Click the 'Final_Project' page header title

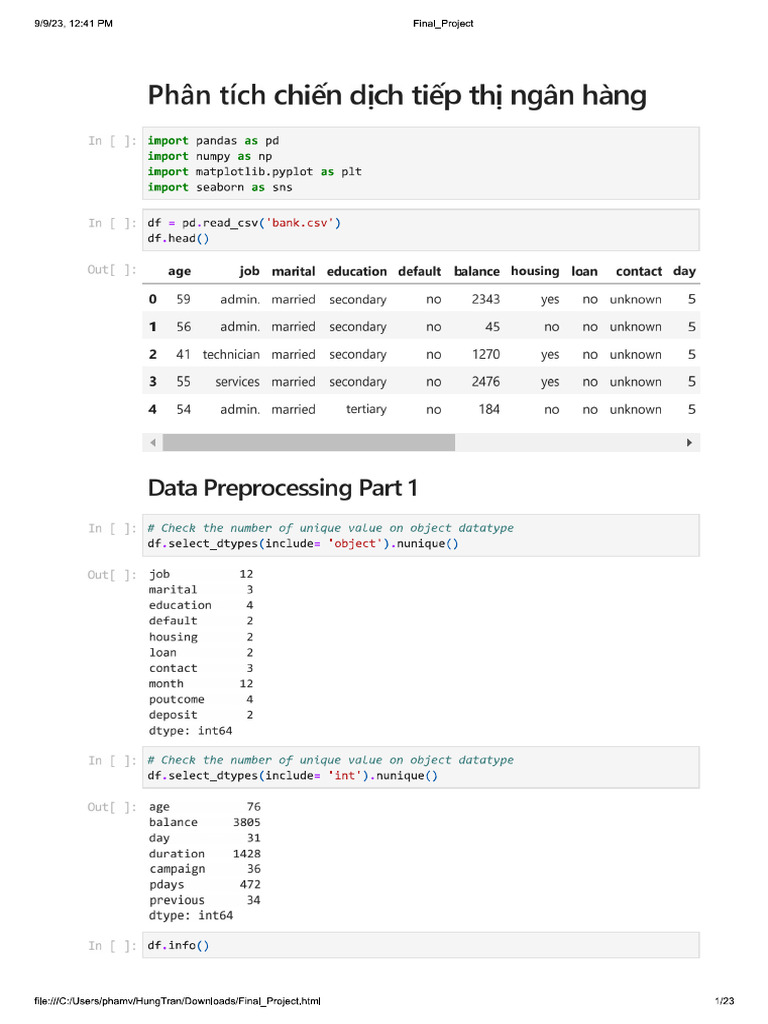[443, 23]
